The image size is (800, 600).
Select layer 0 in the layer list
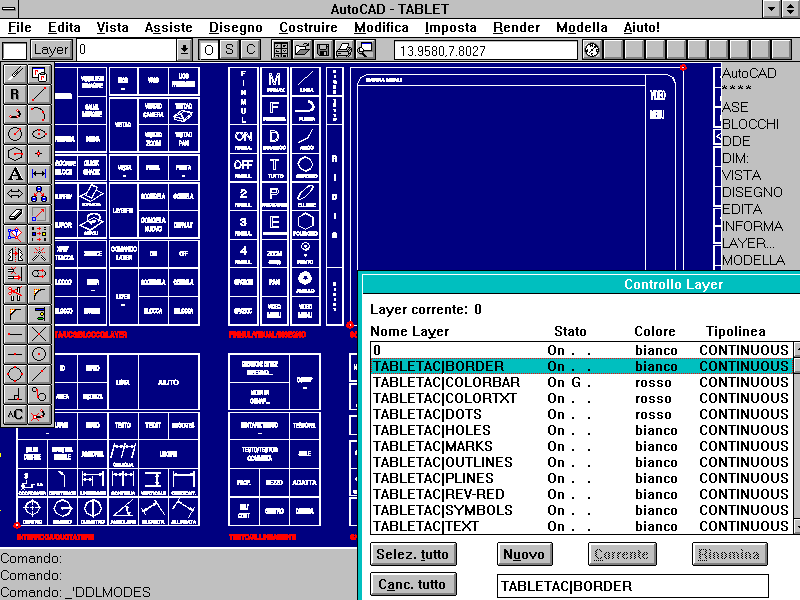point(581,351)
